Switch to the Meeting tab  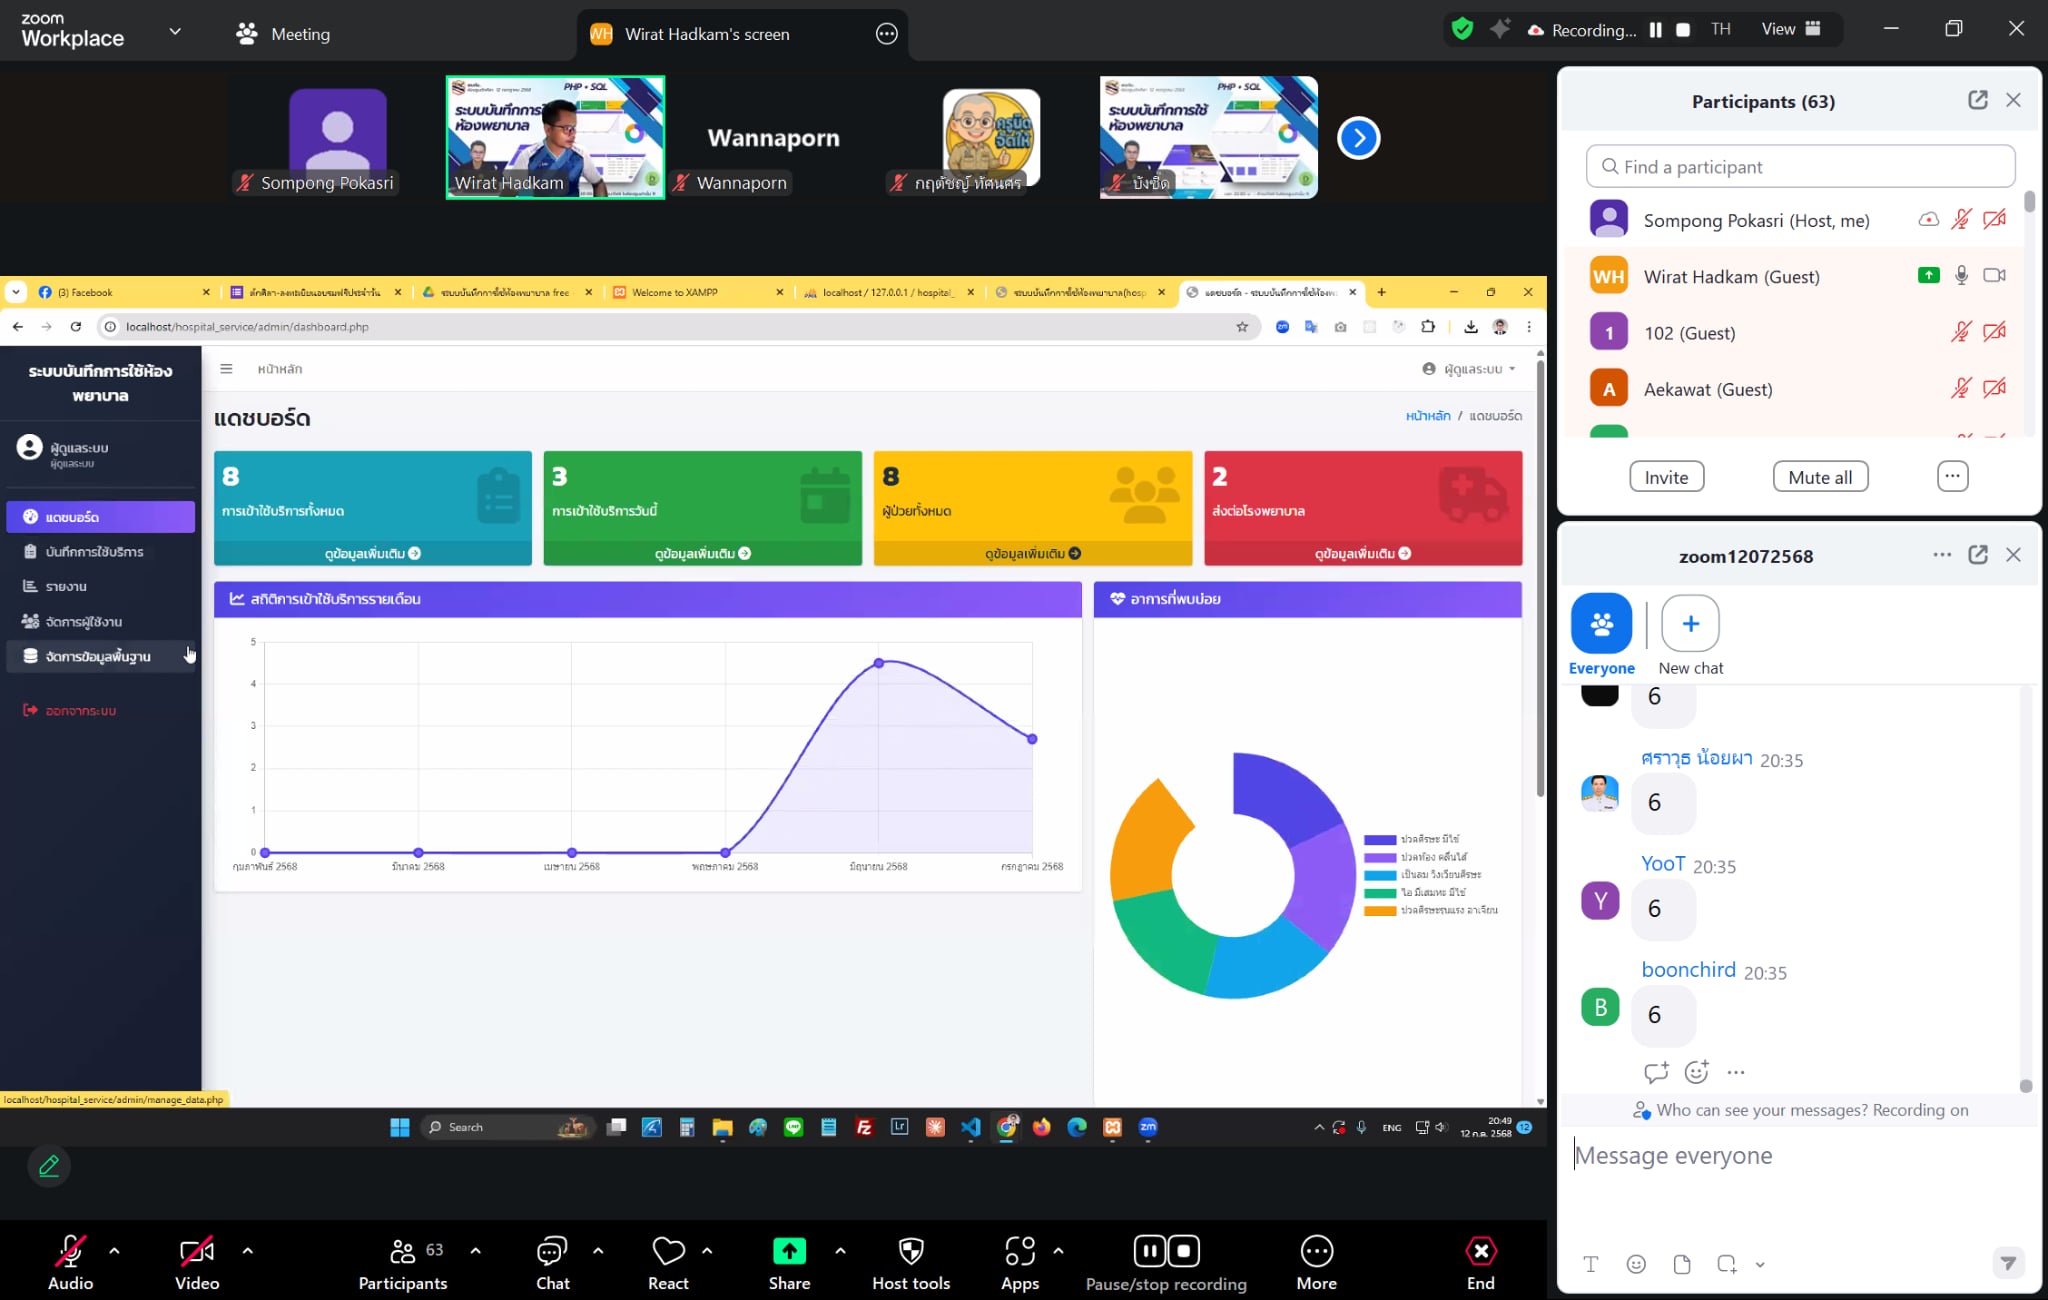[283, 34]
